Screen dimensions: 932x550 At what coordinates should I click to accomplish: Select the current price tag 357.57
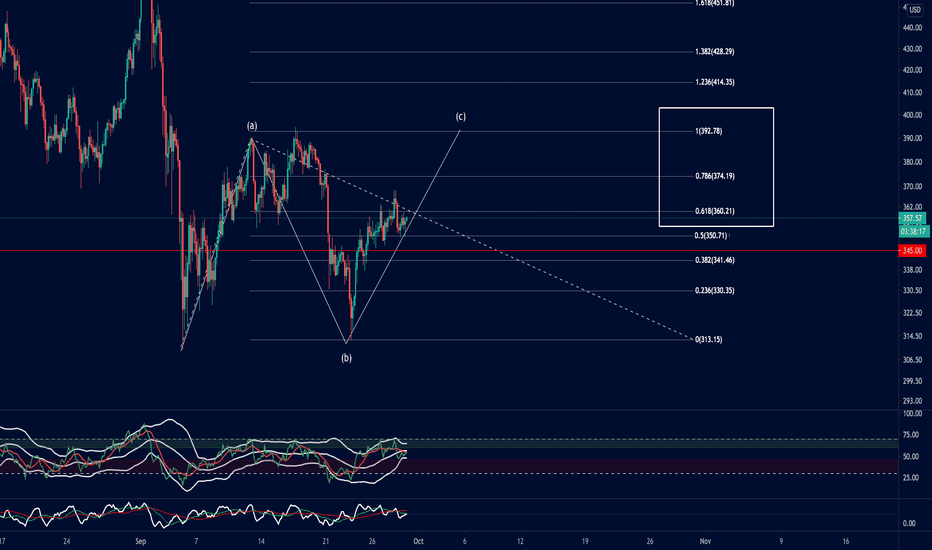[x=912, y=219]
